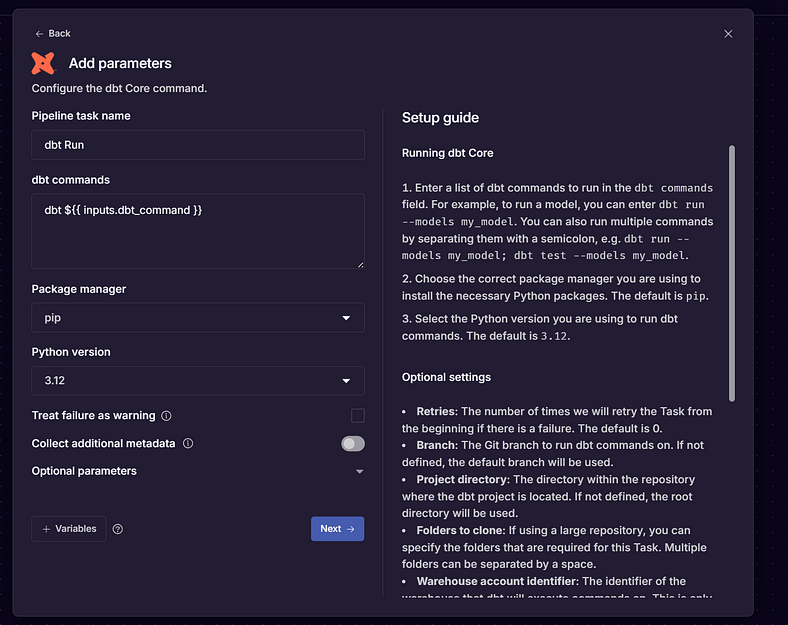
Task: Click inside the dbt commands text area
Action: [198, 231]
